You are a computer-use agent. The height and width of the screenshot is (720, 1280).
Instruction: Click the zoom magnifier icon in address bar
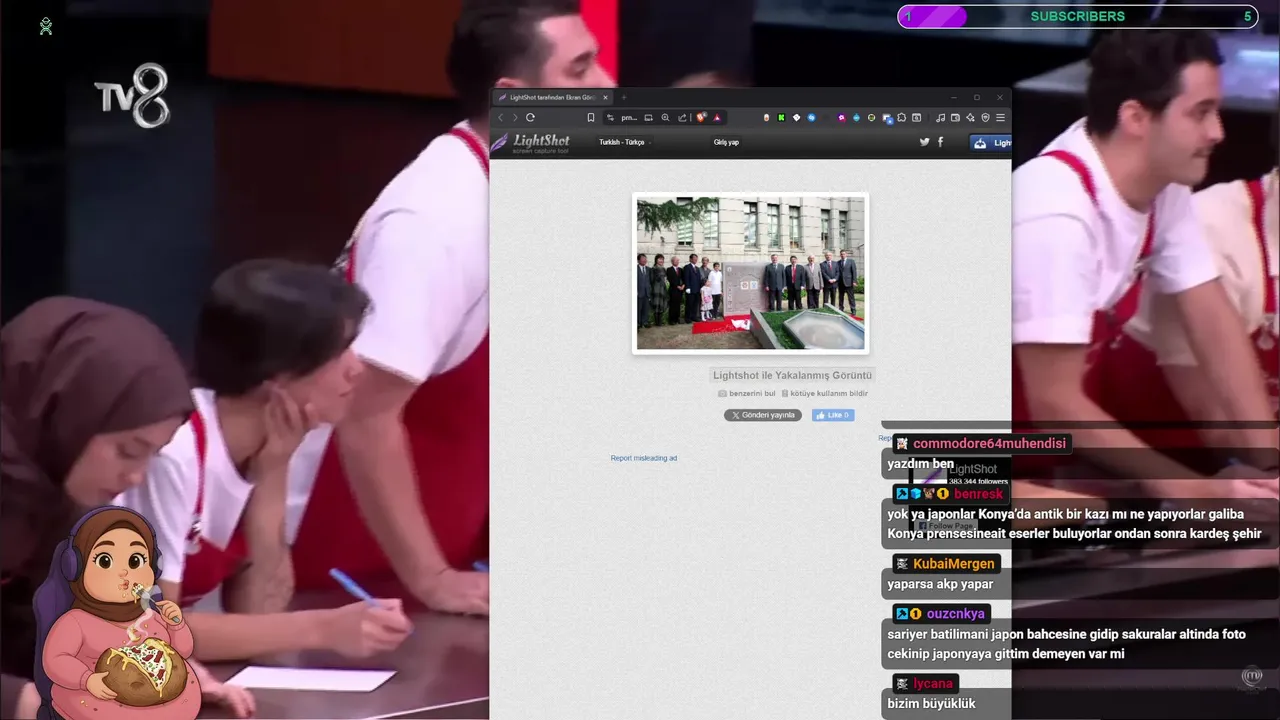pos(665,117)
